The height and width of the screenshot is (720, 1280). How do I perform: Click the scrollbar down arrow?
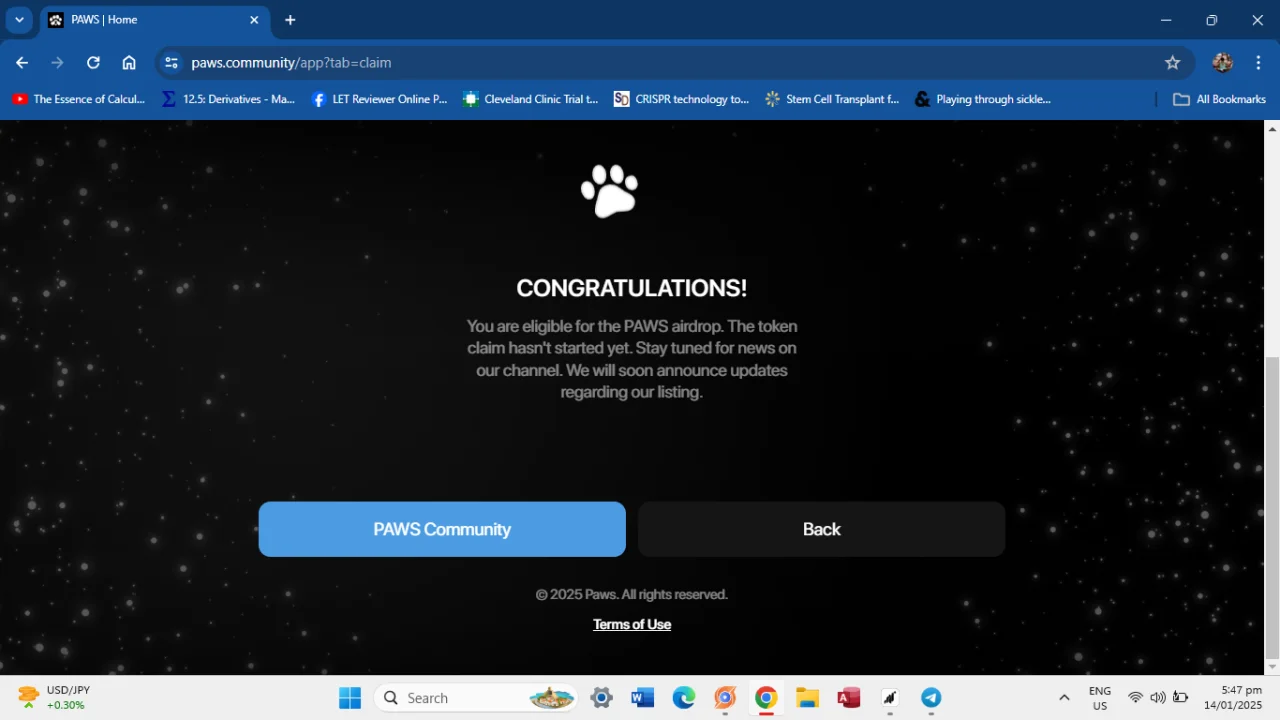pyautogui.click(x=1272, y=667)
